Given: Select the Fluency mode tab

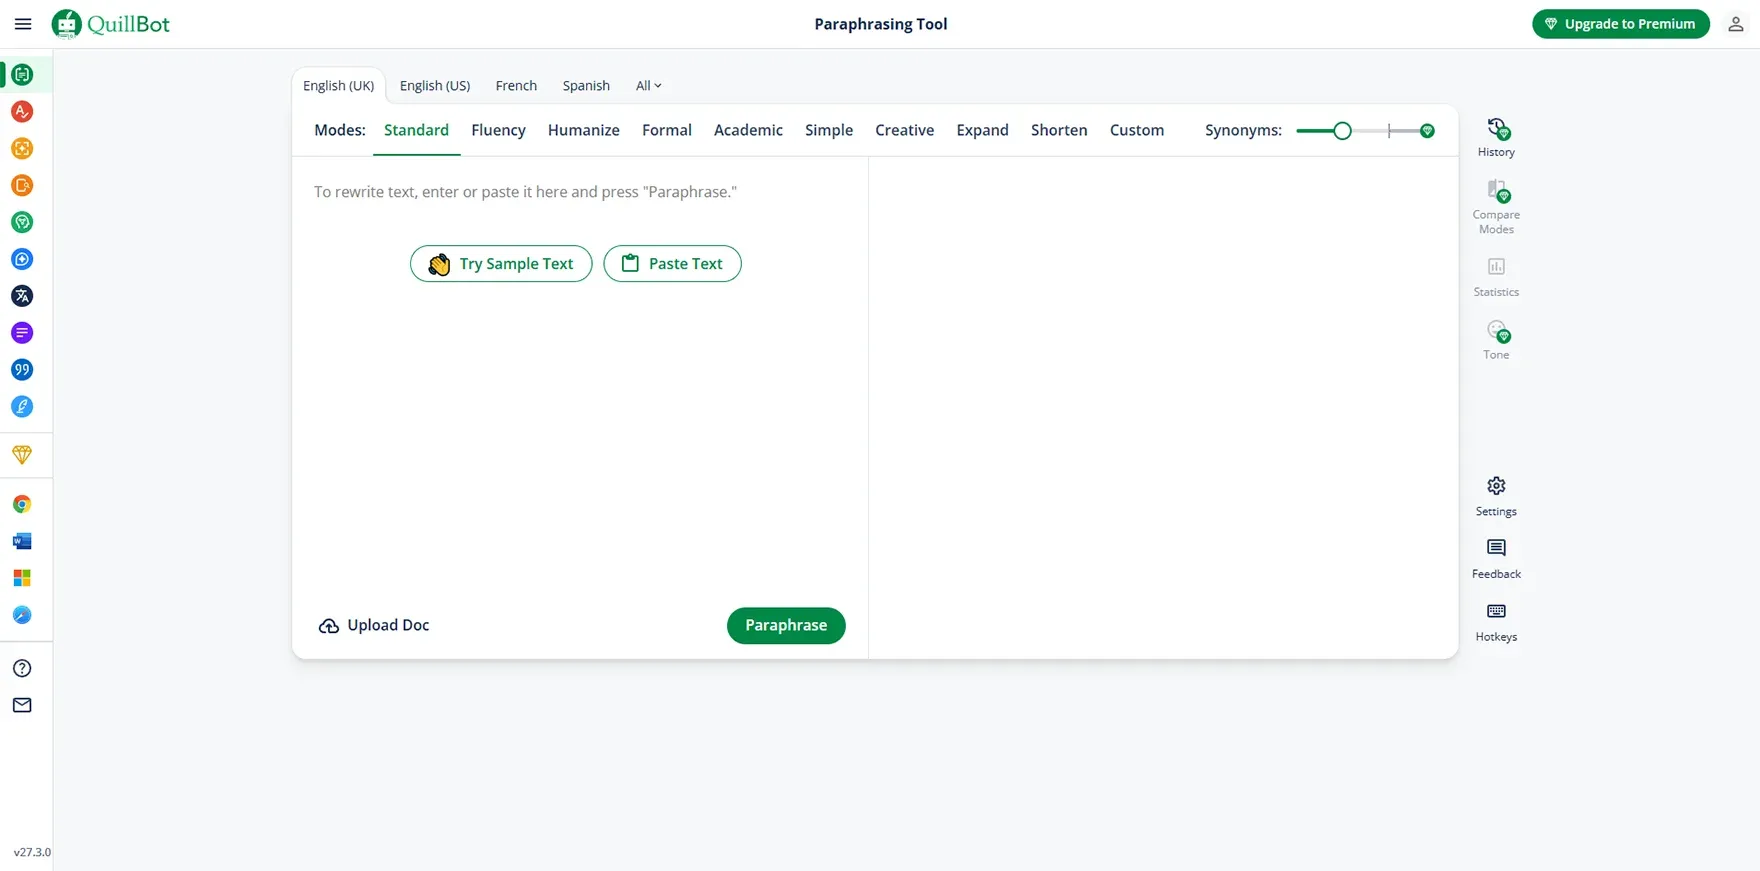Looking at the screenshot, I should [498, 130].
